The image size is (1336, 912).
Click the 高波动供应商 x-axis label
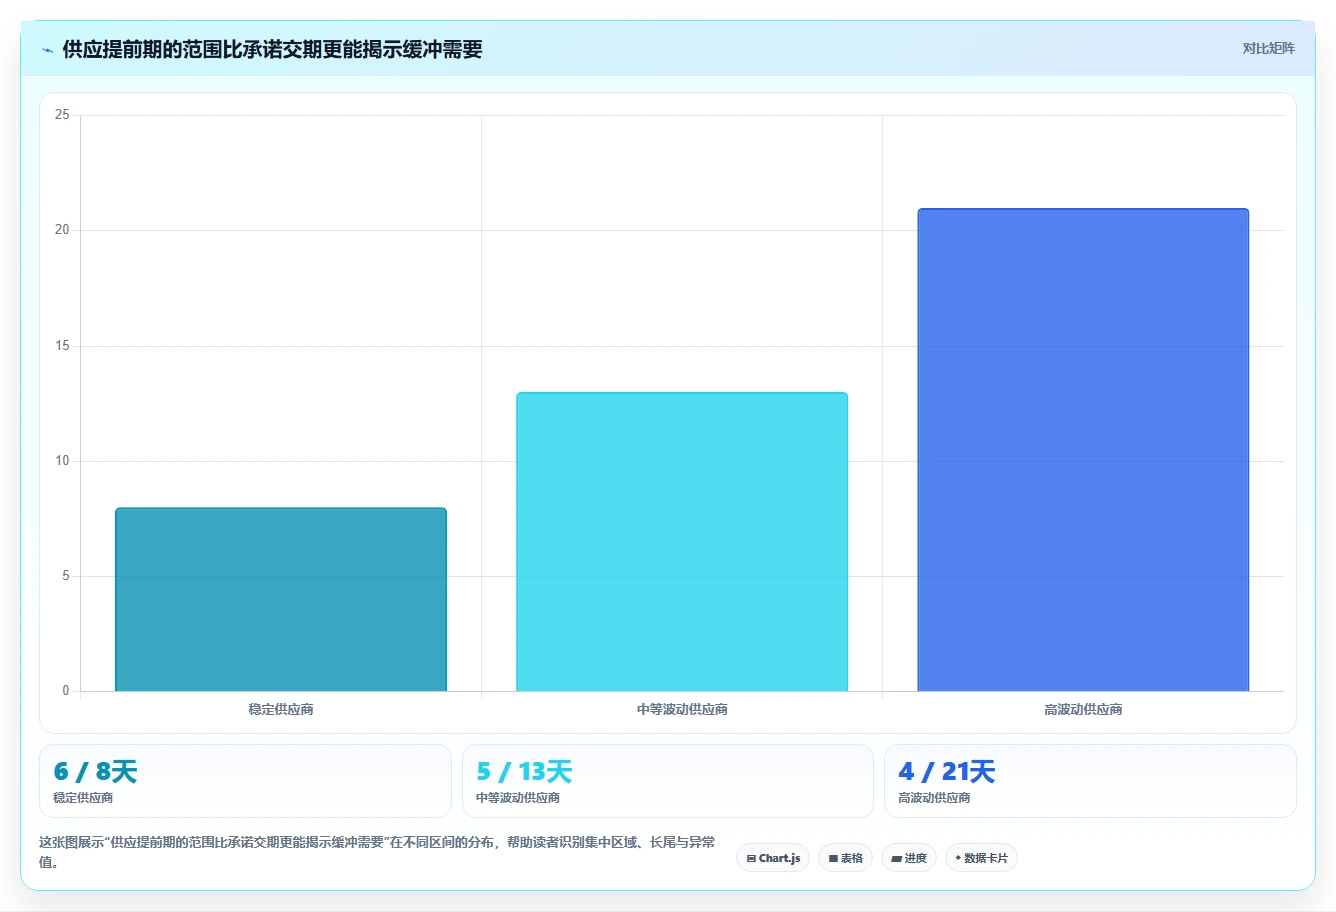pyautogui.click(x=1083, y=709)
